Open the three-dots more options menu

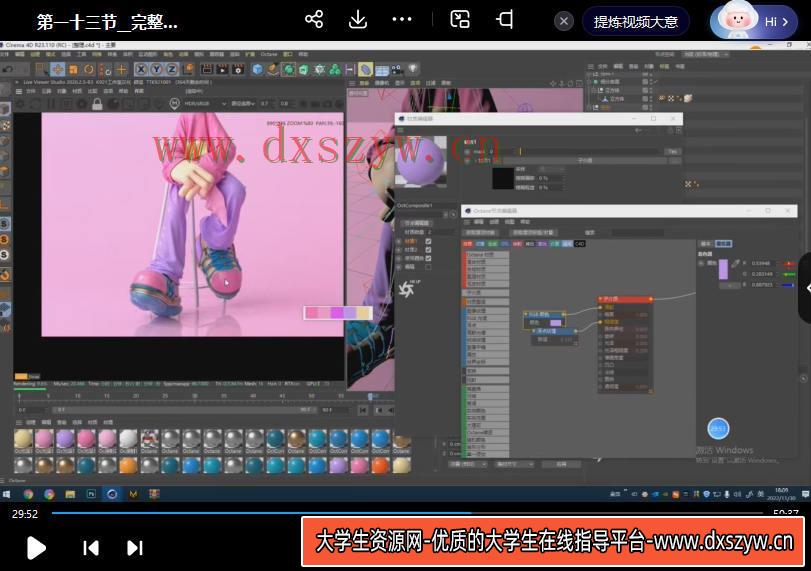(402, 20)
